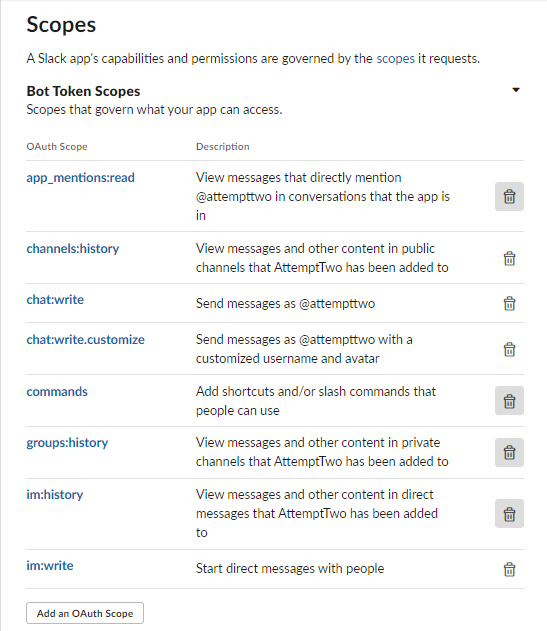Delete the groups:history scope
This screenshot has width=547, height=631.
click(509, 453)
